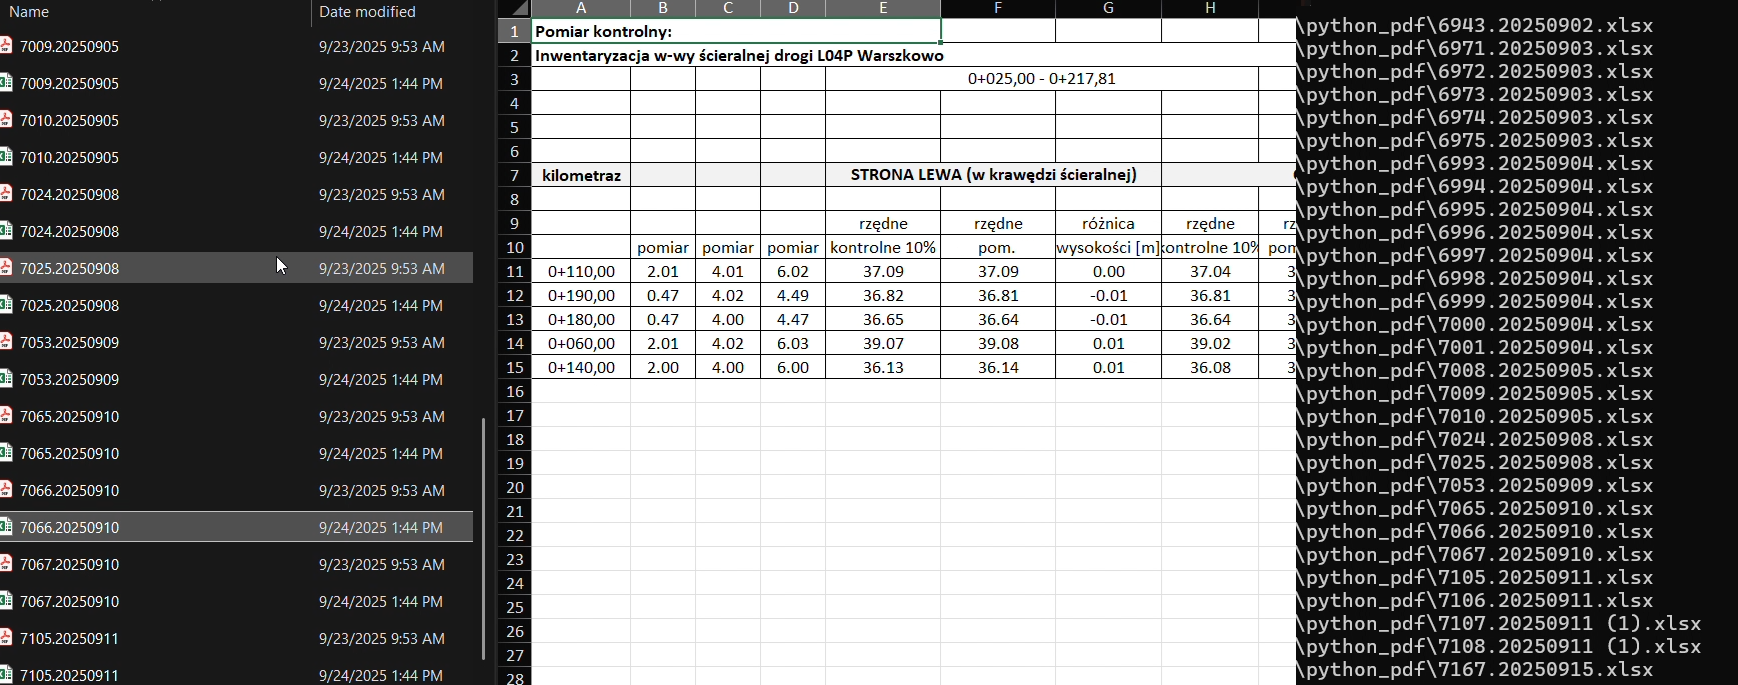Click terminal line python_pdf\6943.20250902.xlsx
Viewport: 1738px width, 685px height.
(1475, 26)
